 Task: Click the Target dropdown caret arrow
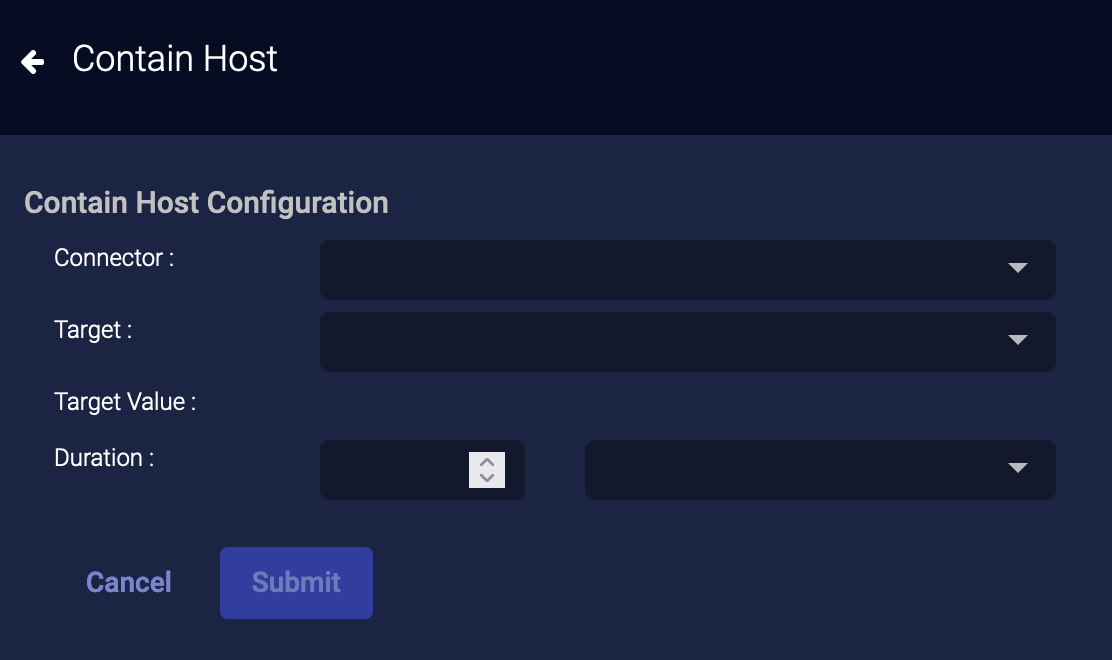tap(1017, 340)
